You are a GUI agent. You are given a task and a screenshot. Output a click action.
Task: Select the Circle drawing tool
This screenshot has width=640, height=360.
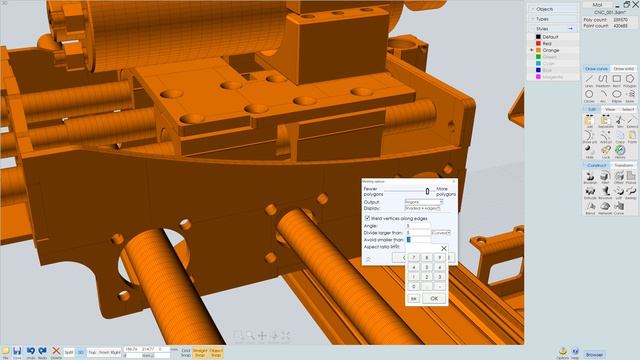(589, 96)
